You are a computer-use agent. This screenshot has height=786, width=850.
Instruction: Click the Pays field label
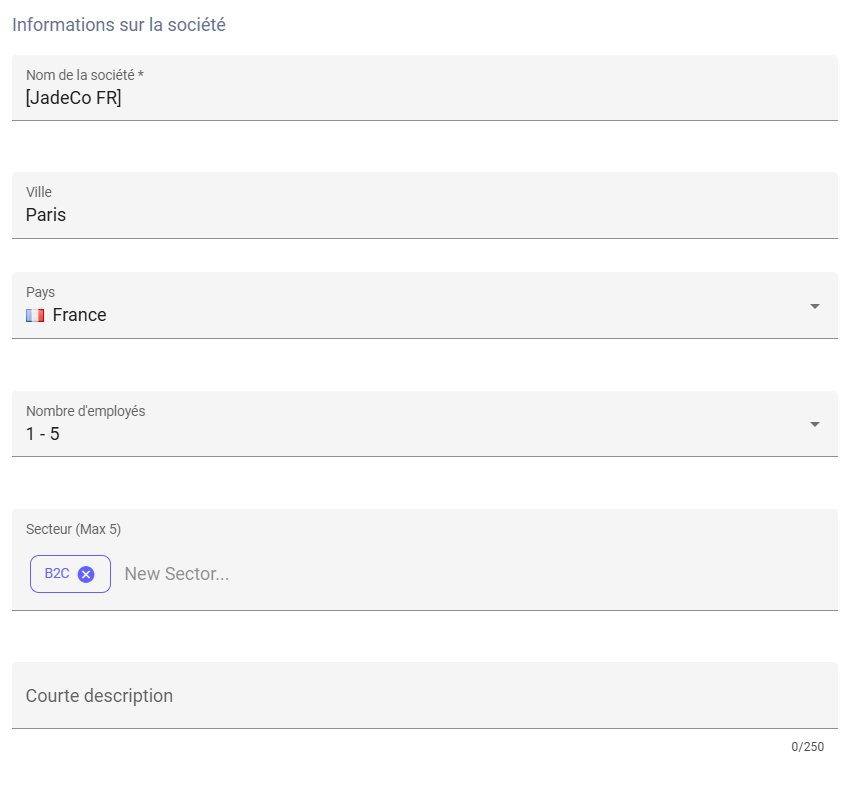[40, 292]
